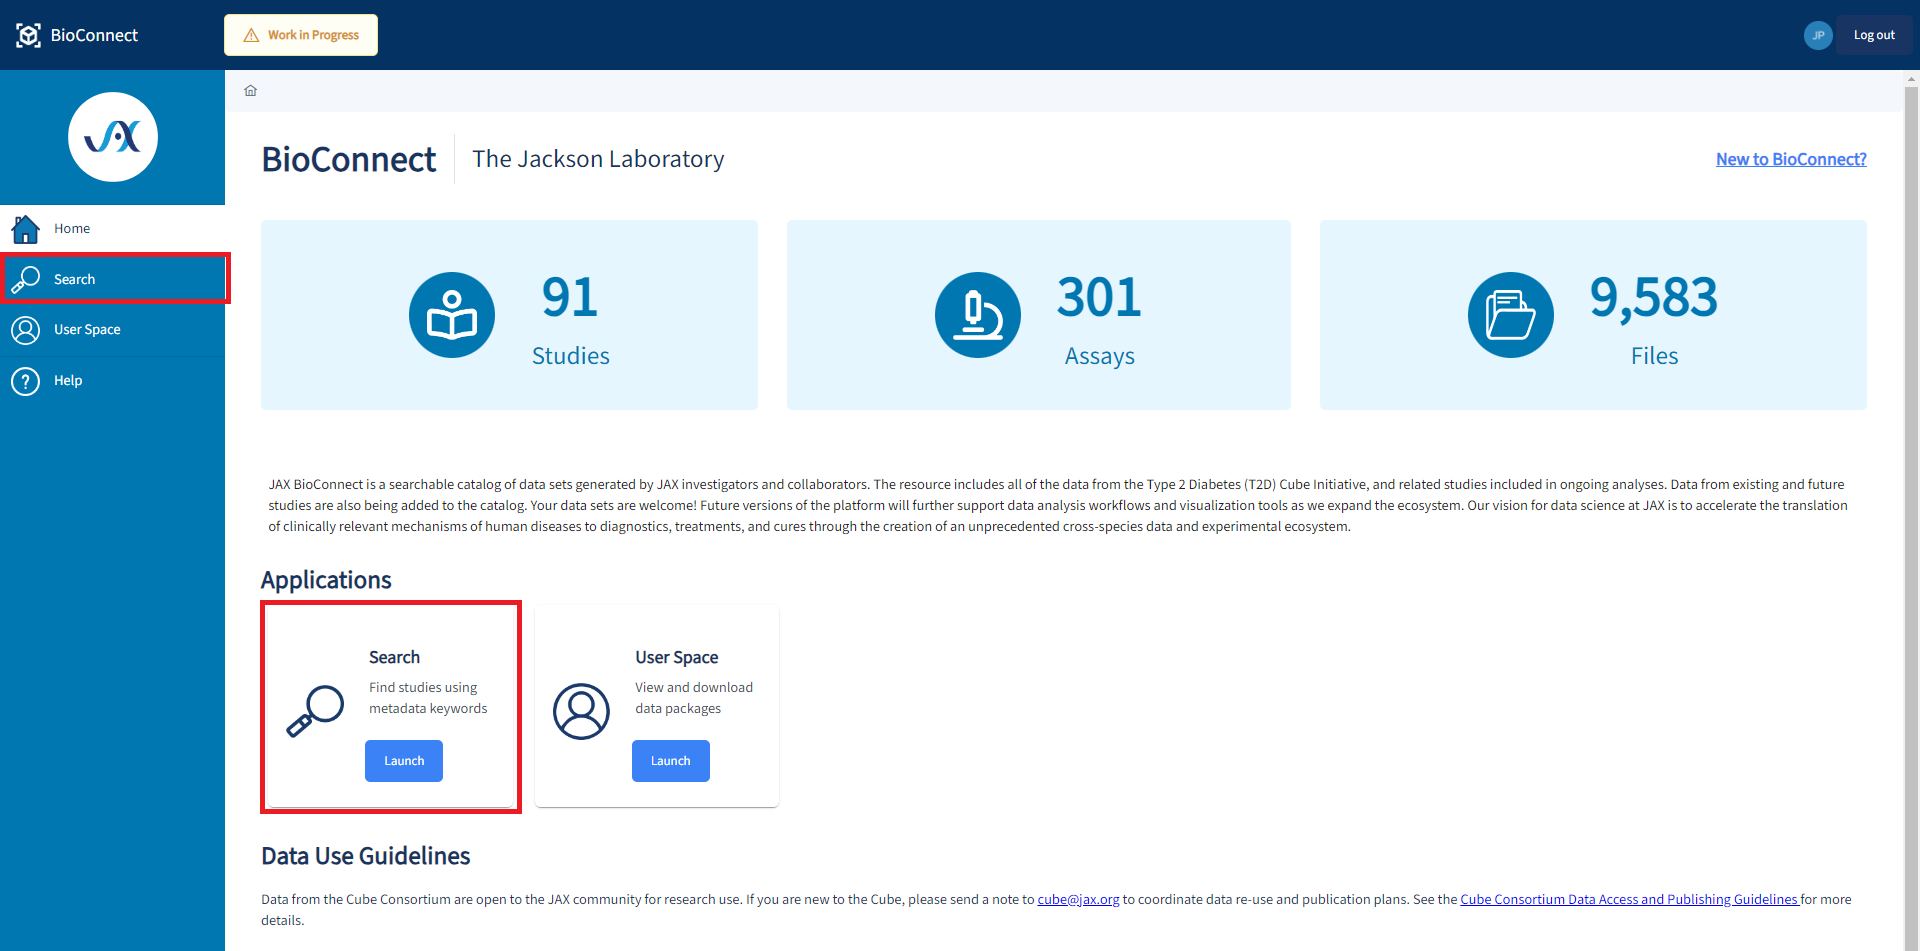This screenshot has height=951, width=1920.
Task: Click the Studies open-book icon
Action: point(451,314)
